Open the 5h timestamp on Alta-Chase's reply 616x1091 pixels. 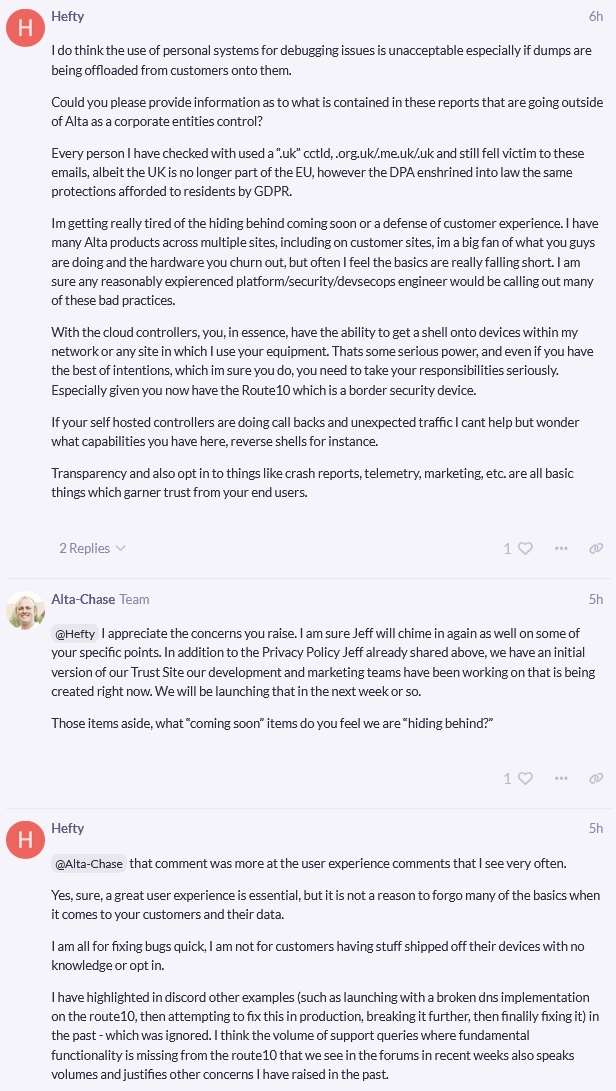point(596,599)
